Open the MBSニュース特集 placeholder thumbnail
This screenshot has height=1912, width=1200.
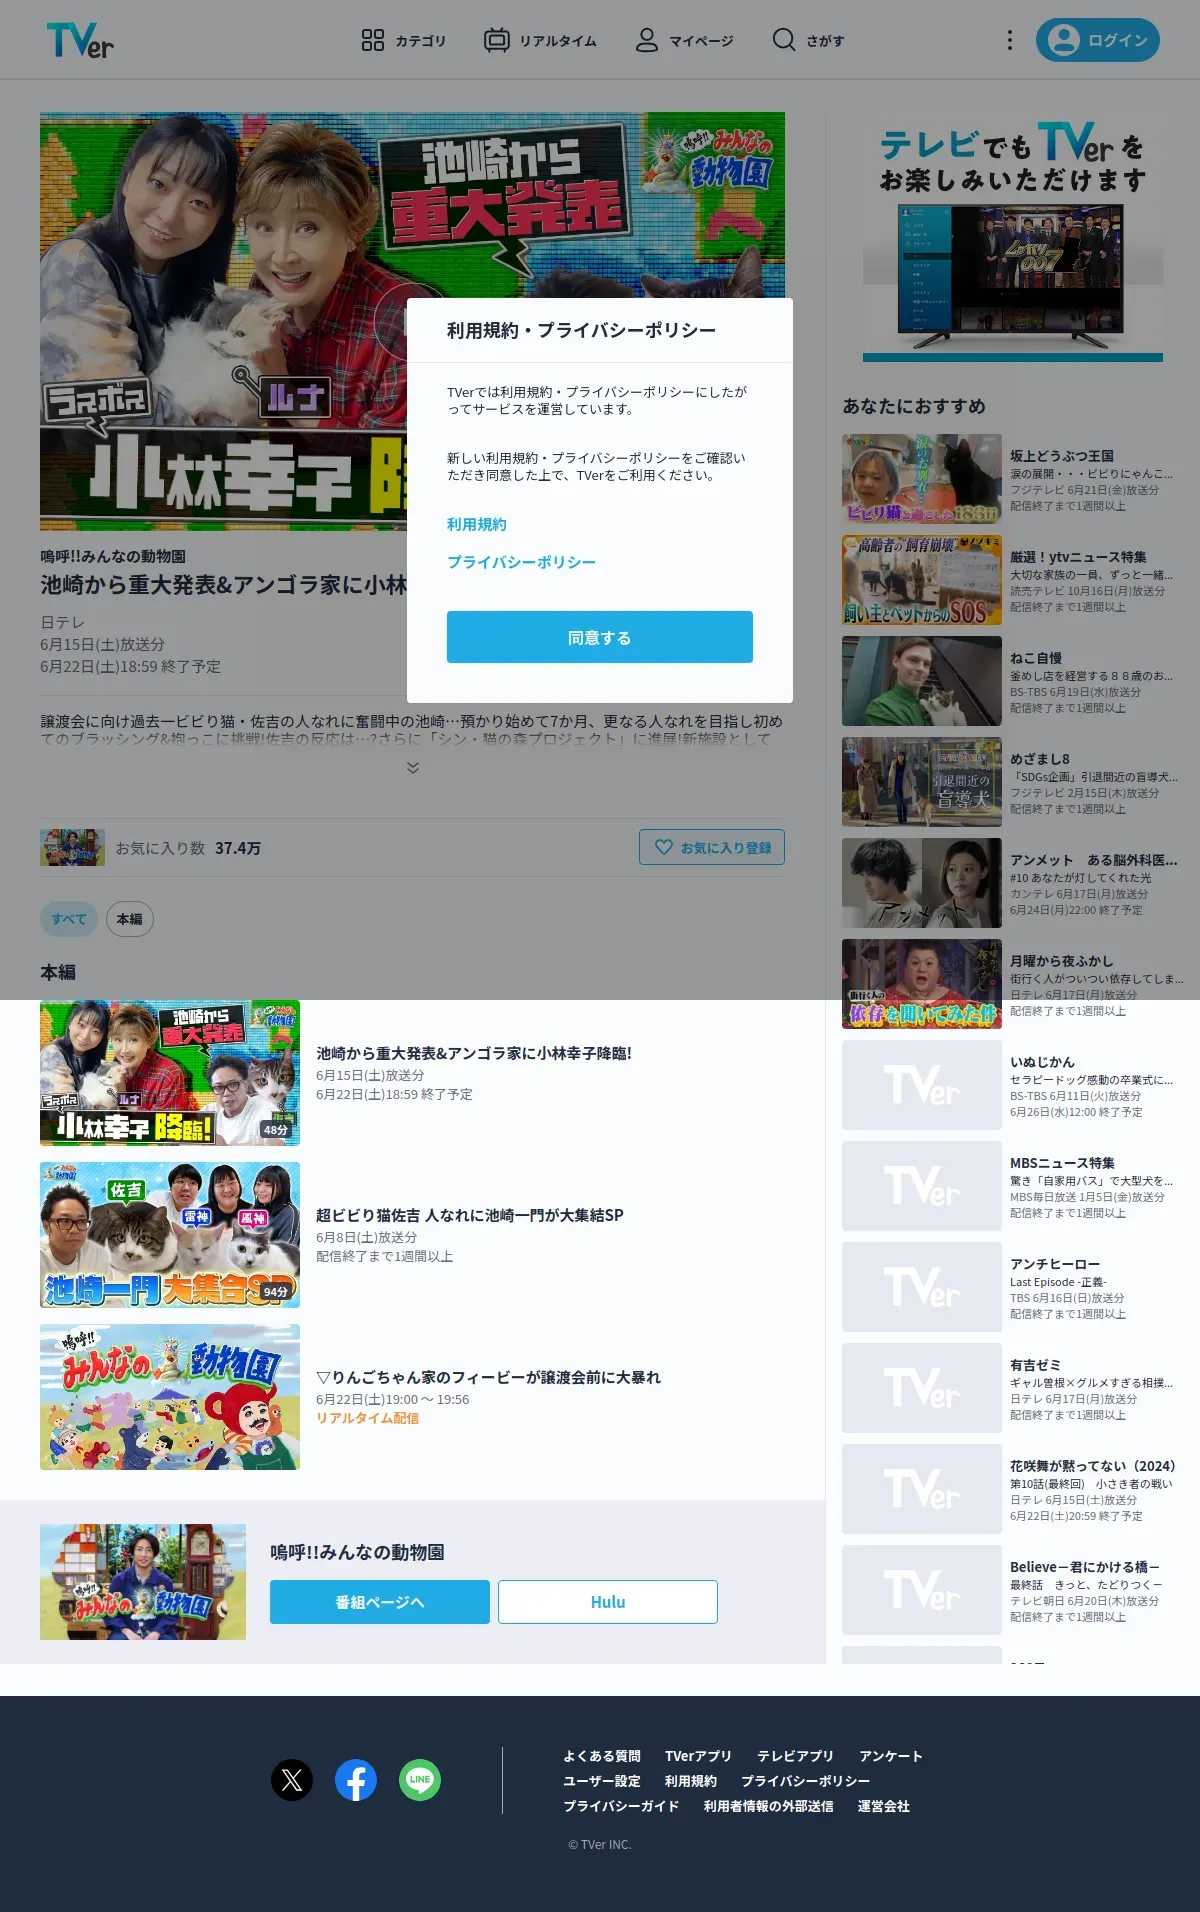(922, 1186)
